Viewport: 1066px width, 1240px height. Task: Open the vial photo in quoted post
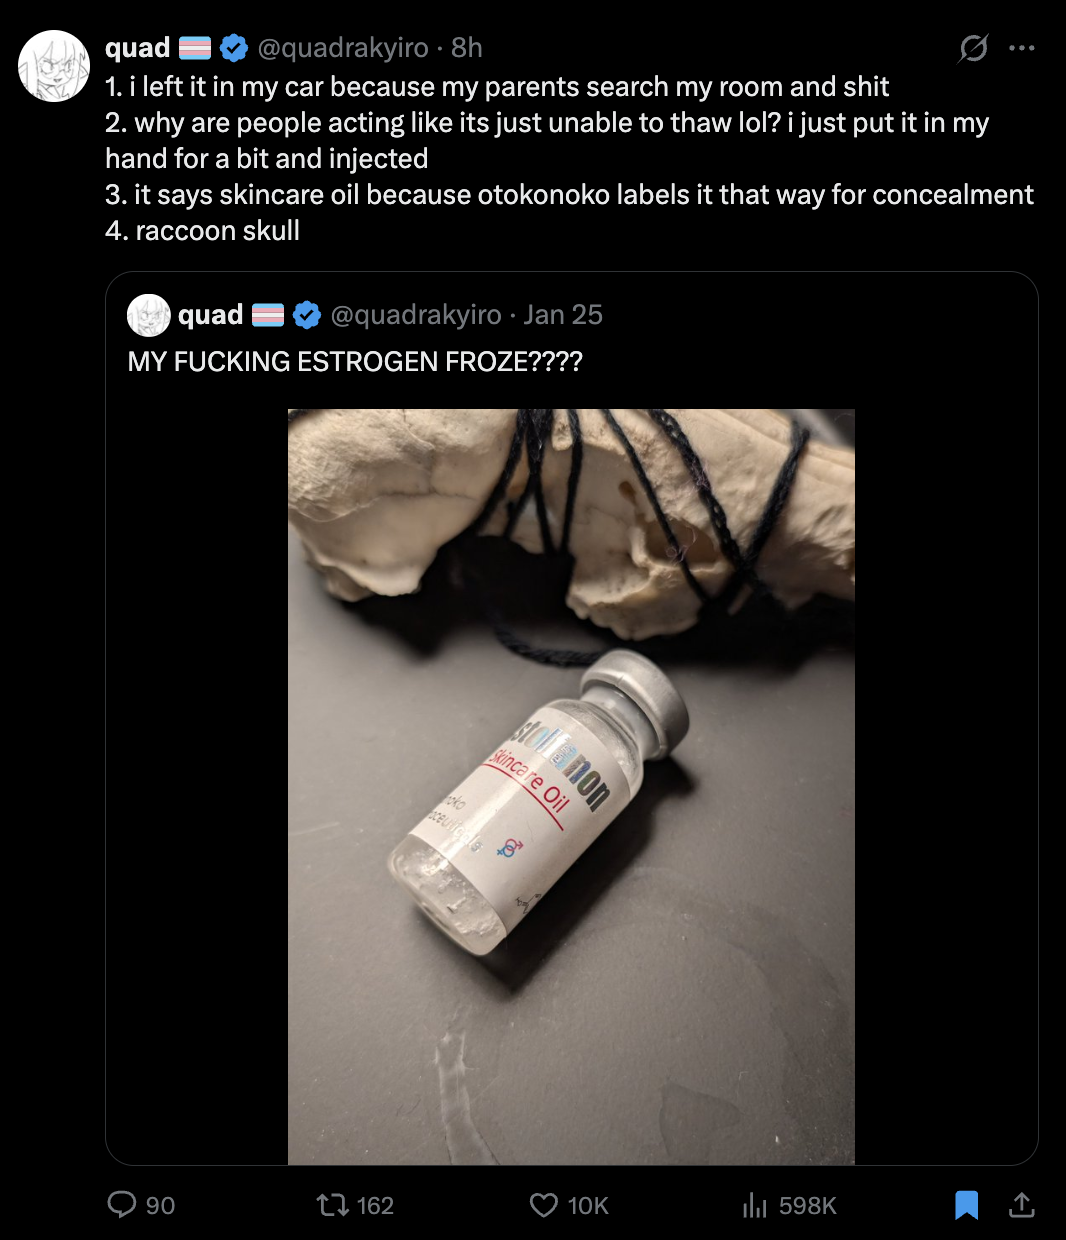click(571, 786)
